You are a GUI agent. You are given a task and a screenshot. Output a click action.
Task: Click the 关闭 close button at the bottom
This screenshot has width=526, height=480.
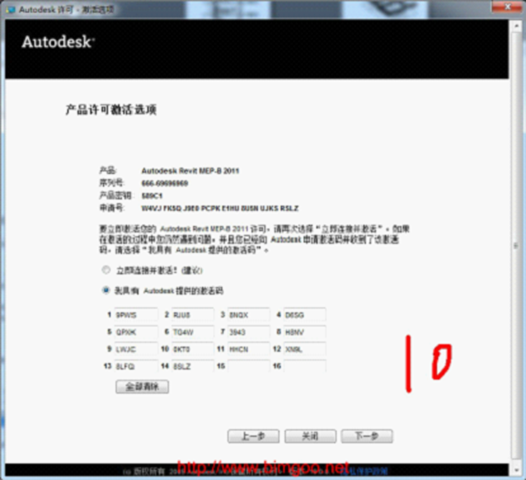click(x=310, y=436)
